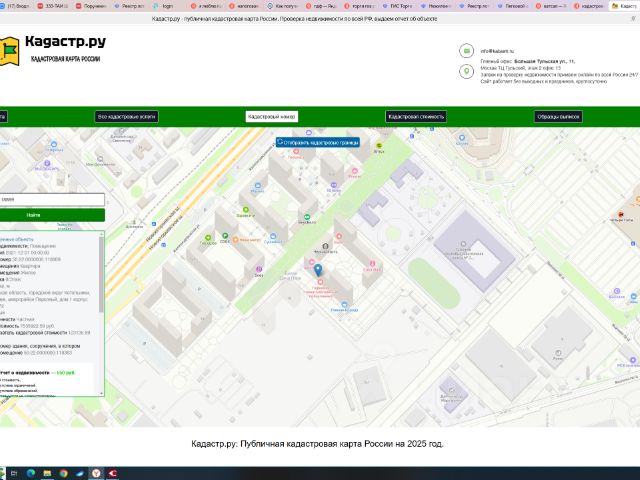Click the info panel scroll-up arrow
Viewport: 640px width, 480px height.
click(x=101, y=234)
